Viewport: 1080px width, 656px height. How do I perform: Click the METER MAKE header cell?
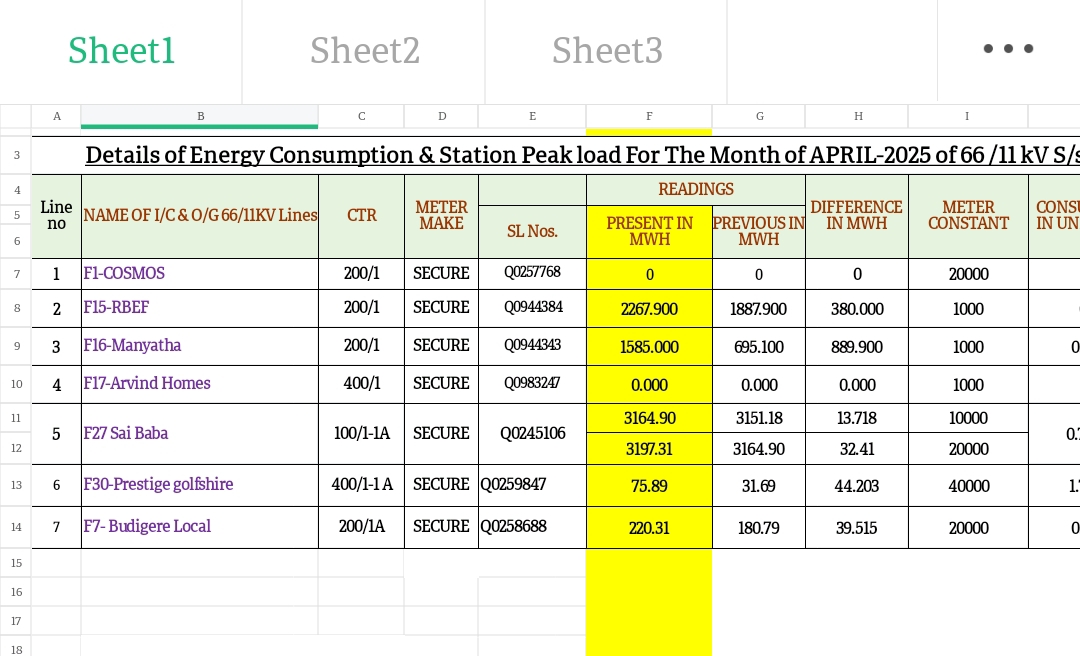(442, 216)
